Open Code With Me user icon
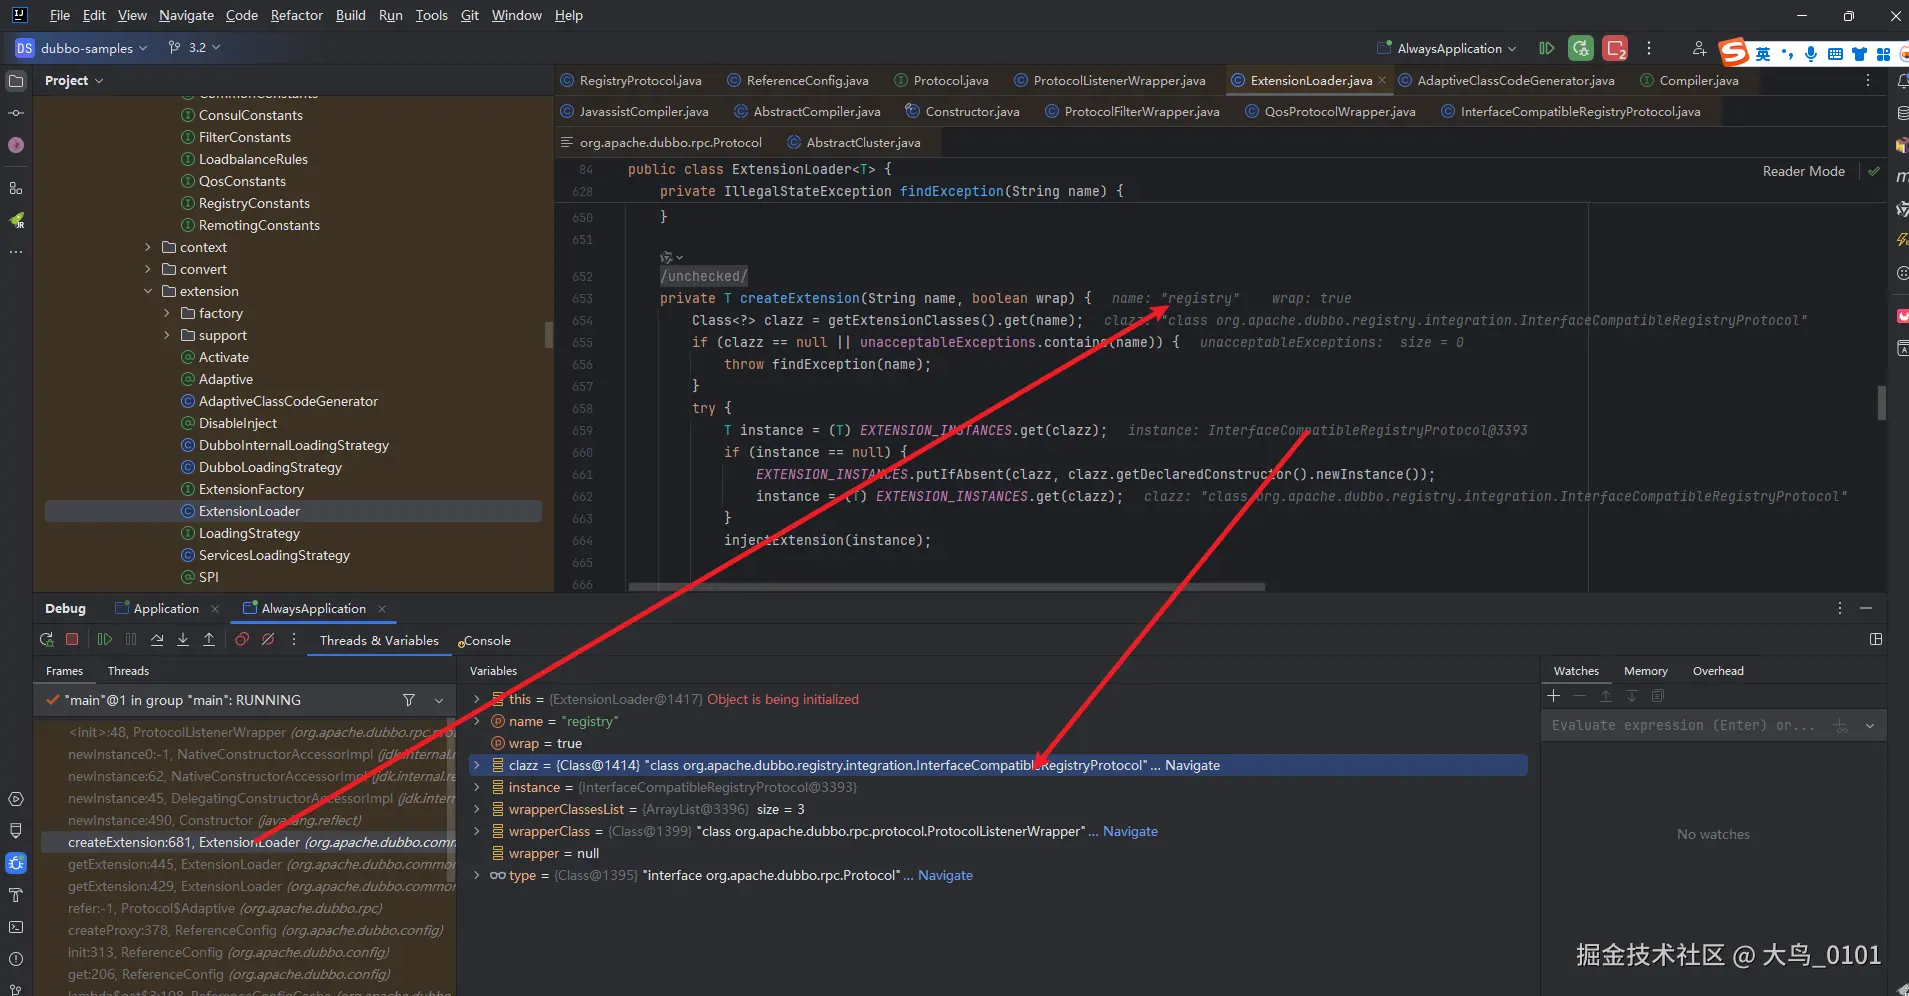This screenshot has width=1909, height=996. (x=1699, y=48)
